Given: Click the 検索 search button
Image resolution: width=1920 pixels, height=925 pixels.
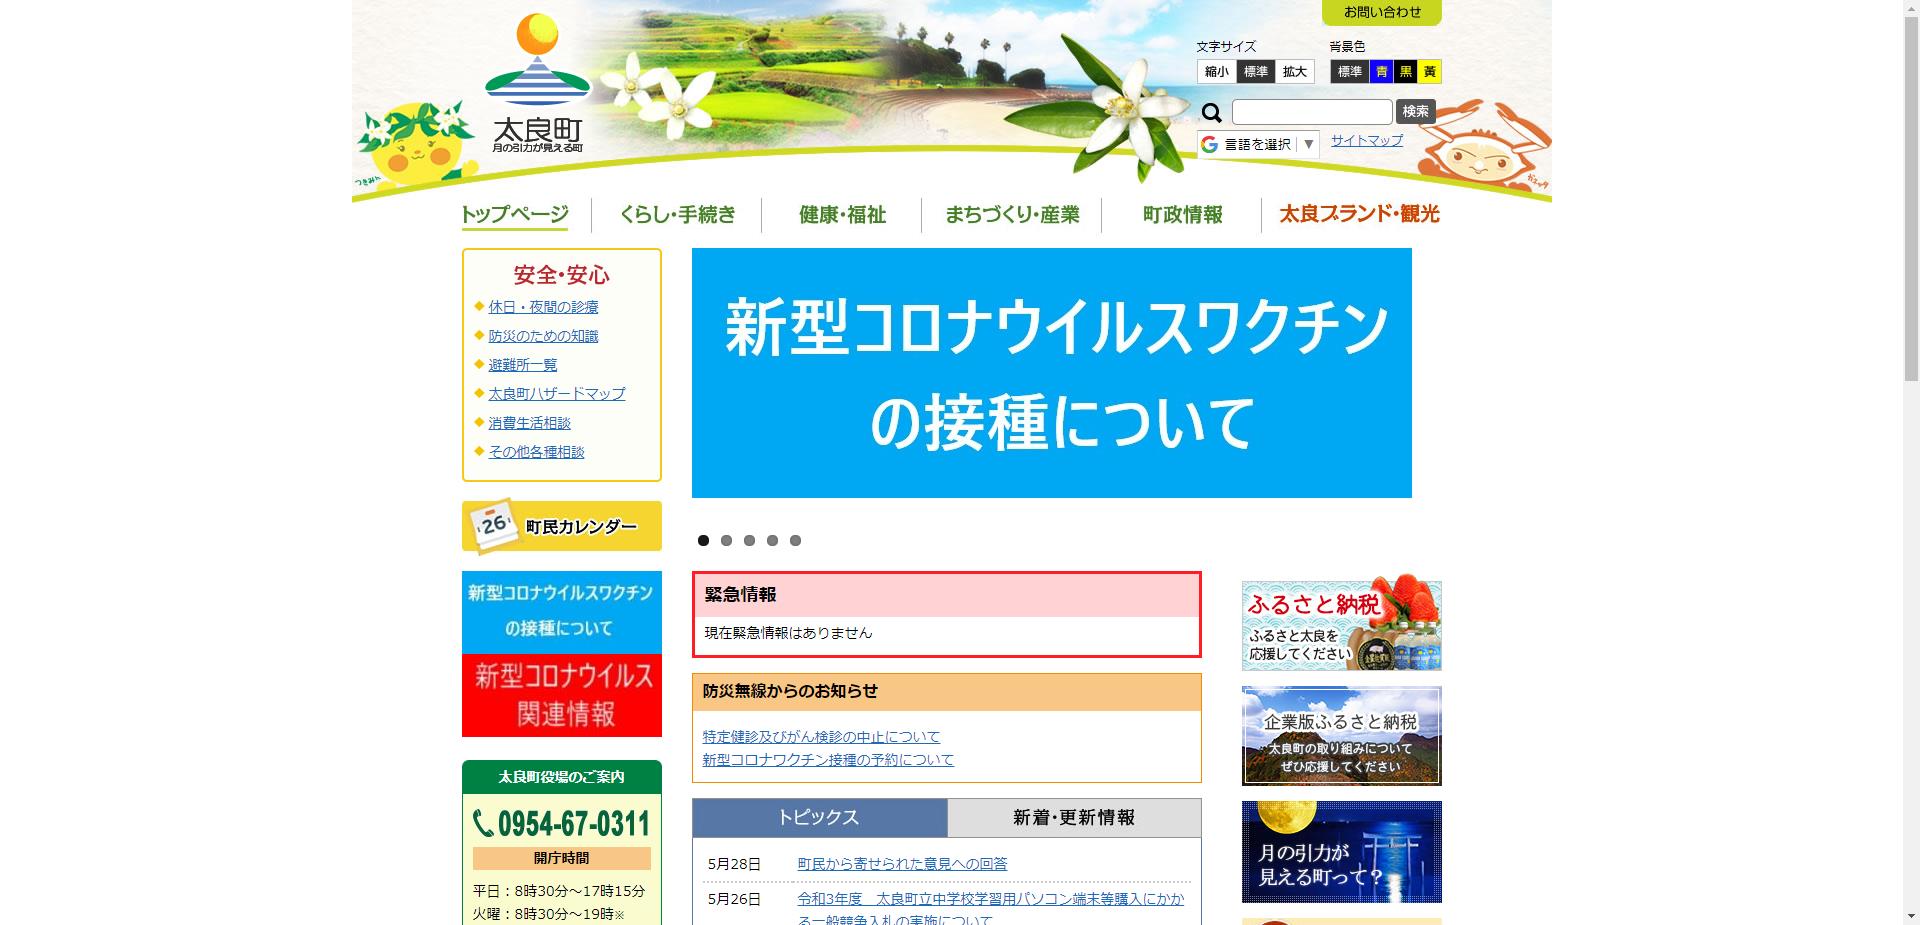Looking at the screenshot, I should pos(1414,111).
